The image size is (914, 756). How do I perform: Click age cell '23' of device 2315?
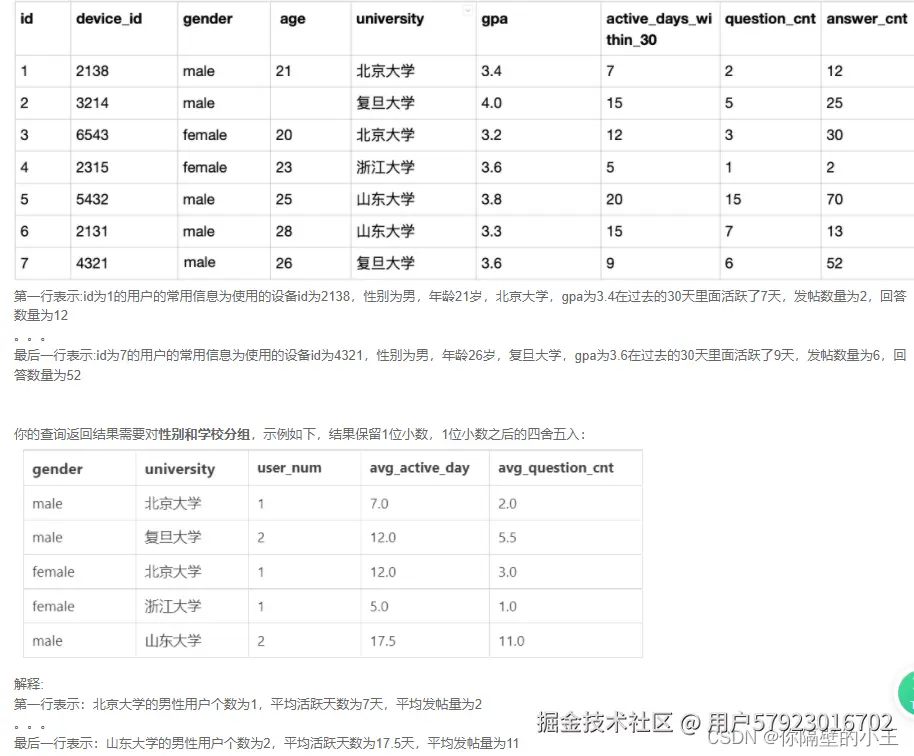(x=284, y=167)
